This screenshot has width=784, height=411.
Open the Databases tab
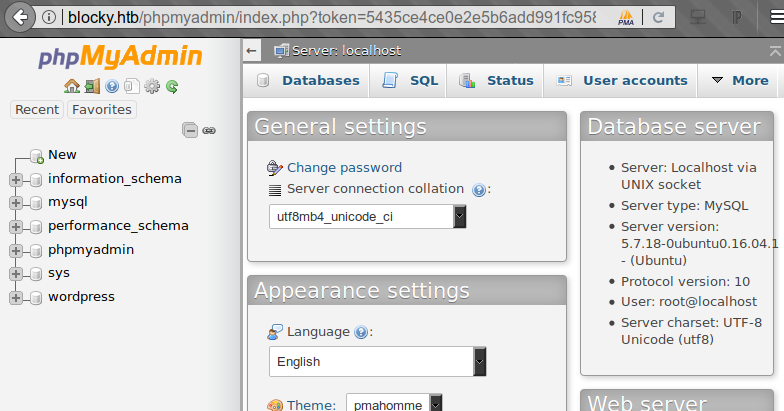click(x=308, y=80)
